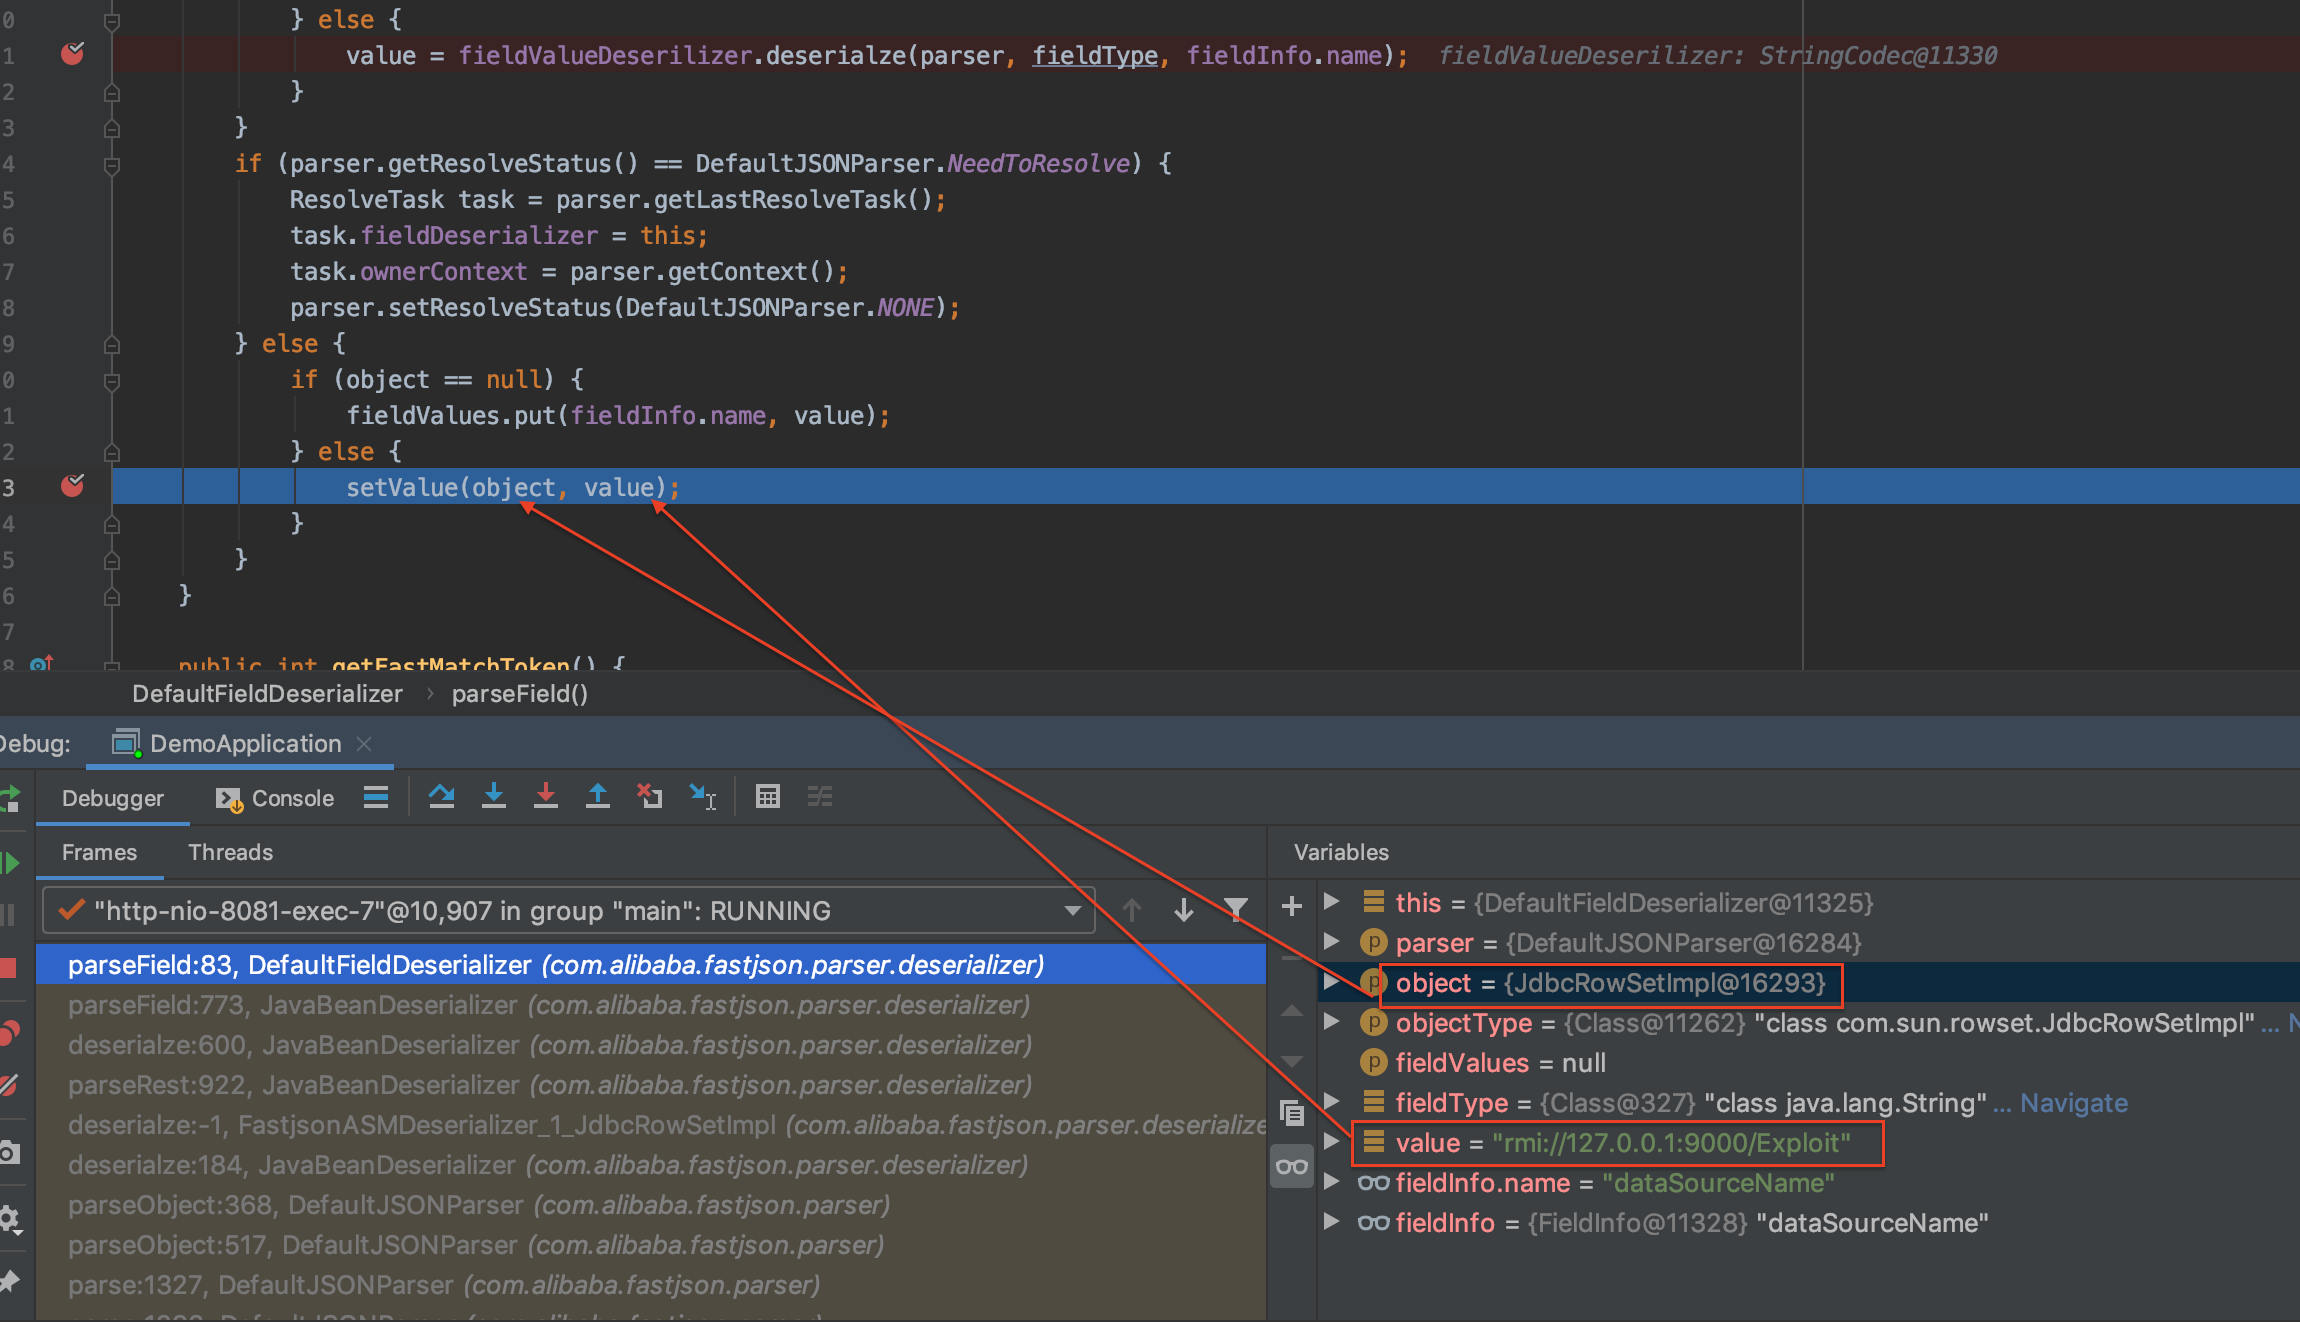
Task: Click View Breakpoints red circles icon
Action: click(10, 1032)
